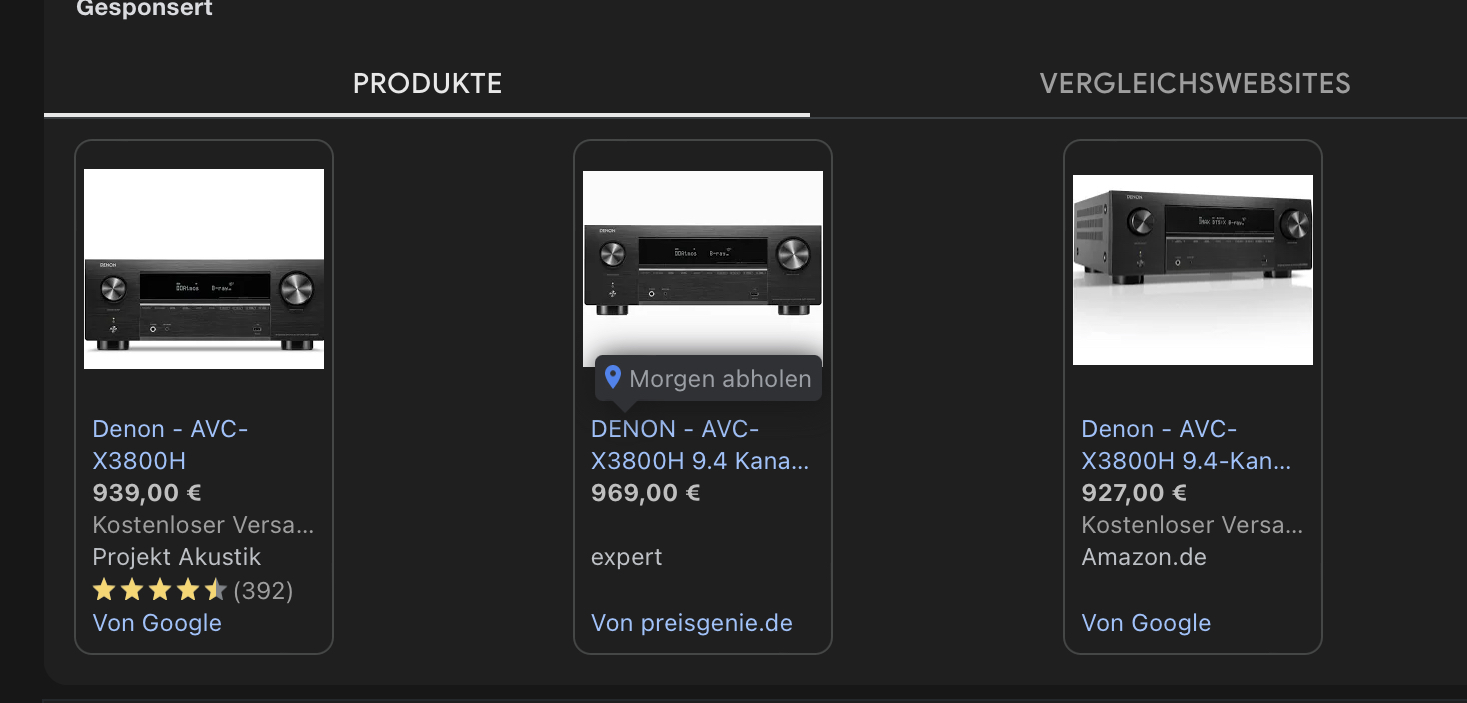Open 'Denon - AVC-X3800H' title link
1467x703 pixels.
coord(170,445)
